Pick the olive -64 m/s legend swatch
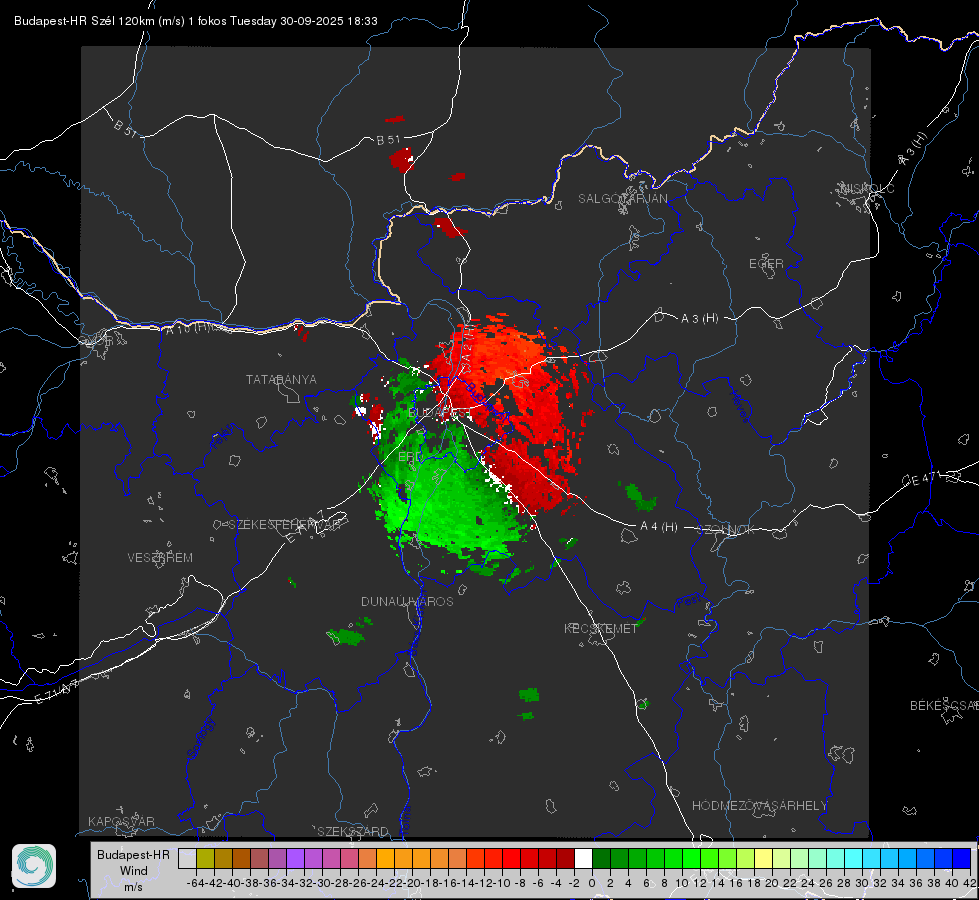The width and height of the screenshot is (979, 900). point(205,858)
